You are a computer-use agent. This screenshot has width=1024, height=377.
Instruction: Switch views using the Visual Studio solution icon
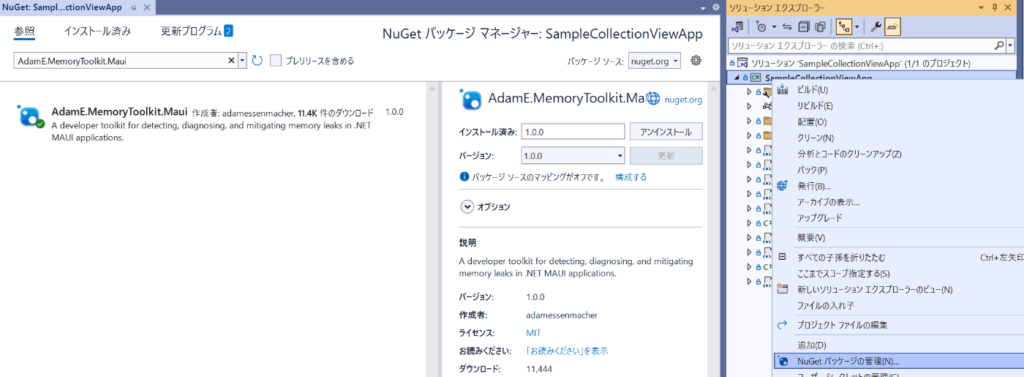pyautogui.click(x=737, y=27)
